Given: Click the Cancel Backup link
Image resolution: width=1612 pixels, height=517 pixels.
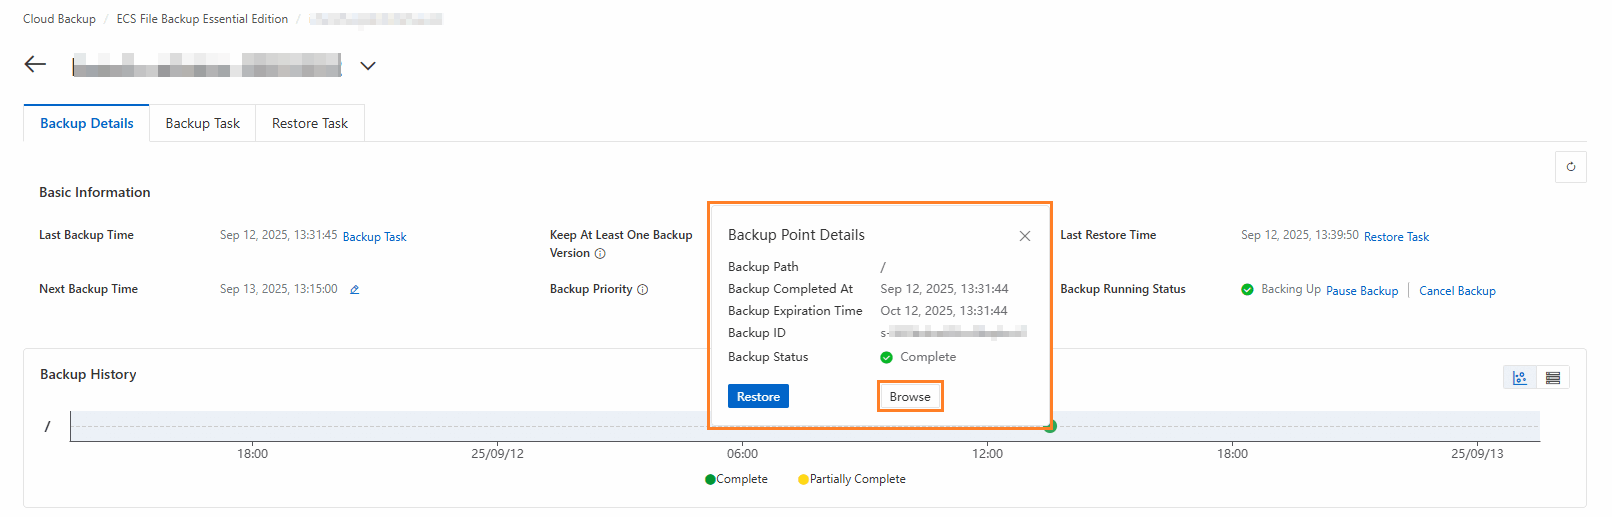Looking at the screenshot, I should coord(1457,291).
